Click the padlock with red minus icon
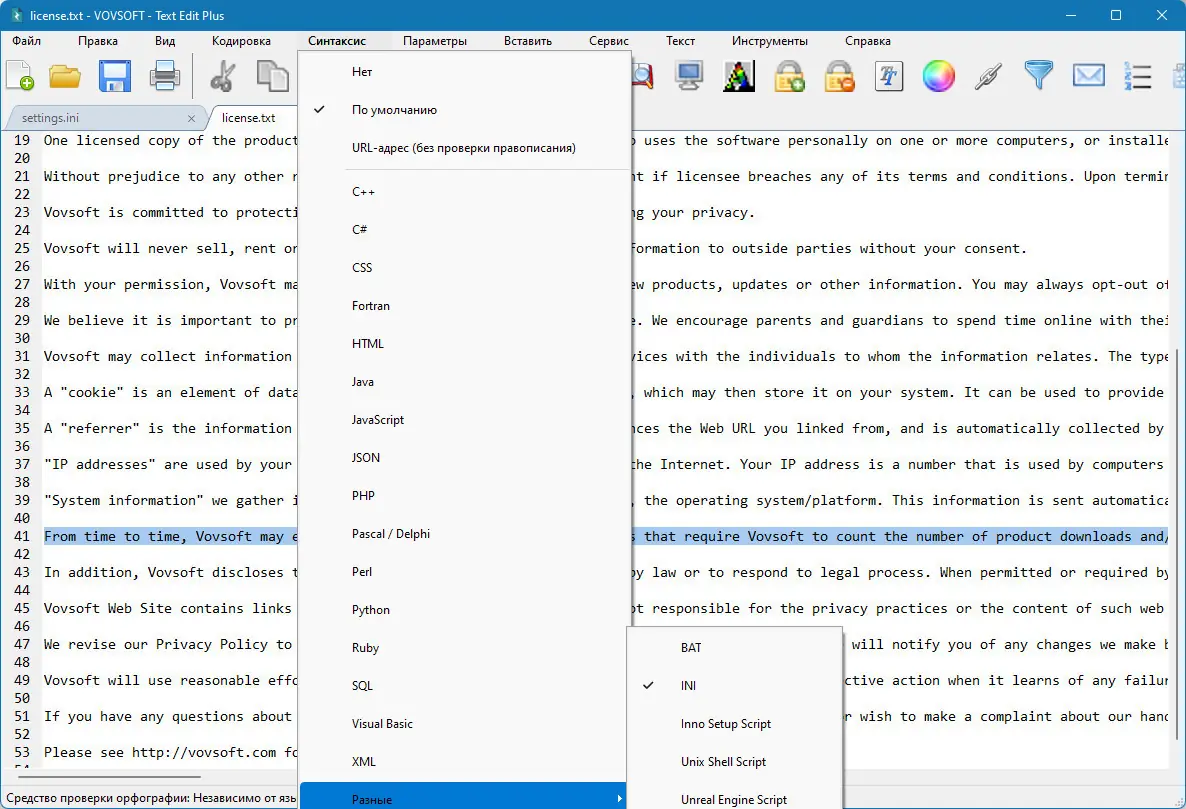The height and width of the screenshot is (809, 1186). pyautogui.click(x=839, y=76)
